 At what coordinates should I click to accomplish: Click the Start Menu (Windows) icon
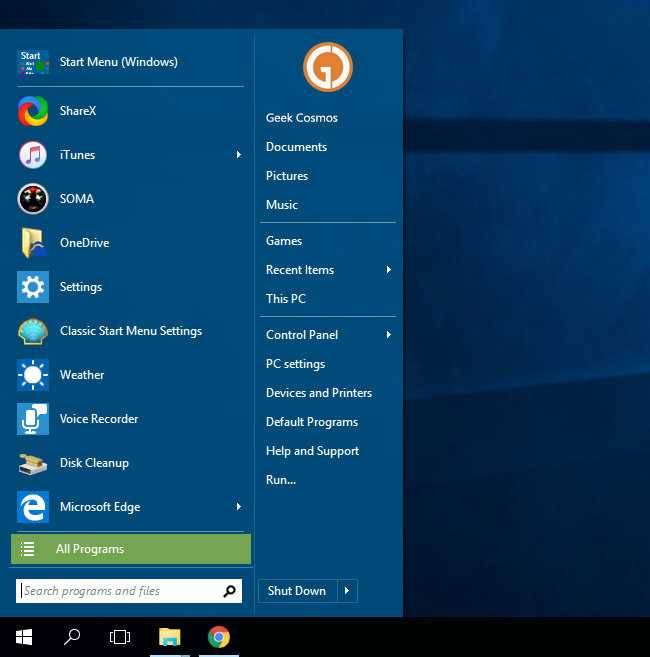pos(33,62)
